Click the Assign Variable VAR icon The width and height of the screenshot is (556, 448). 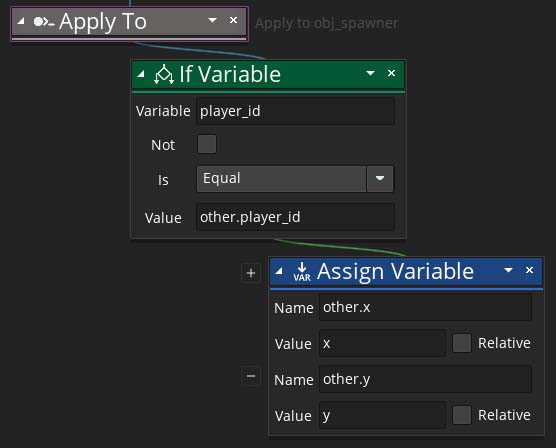(302, 272)
